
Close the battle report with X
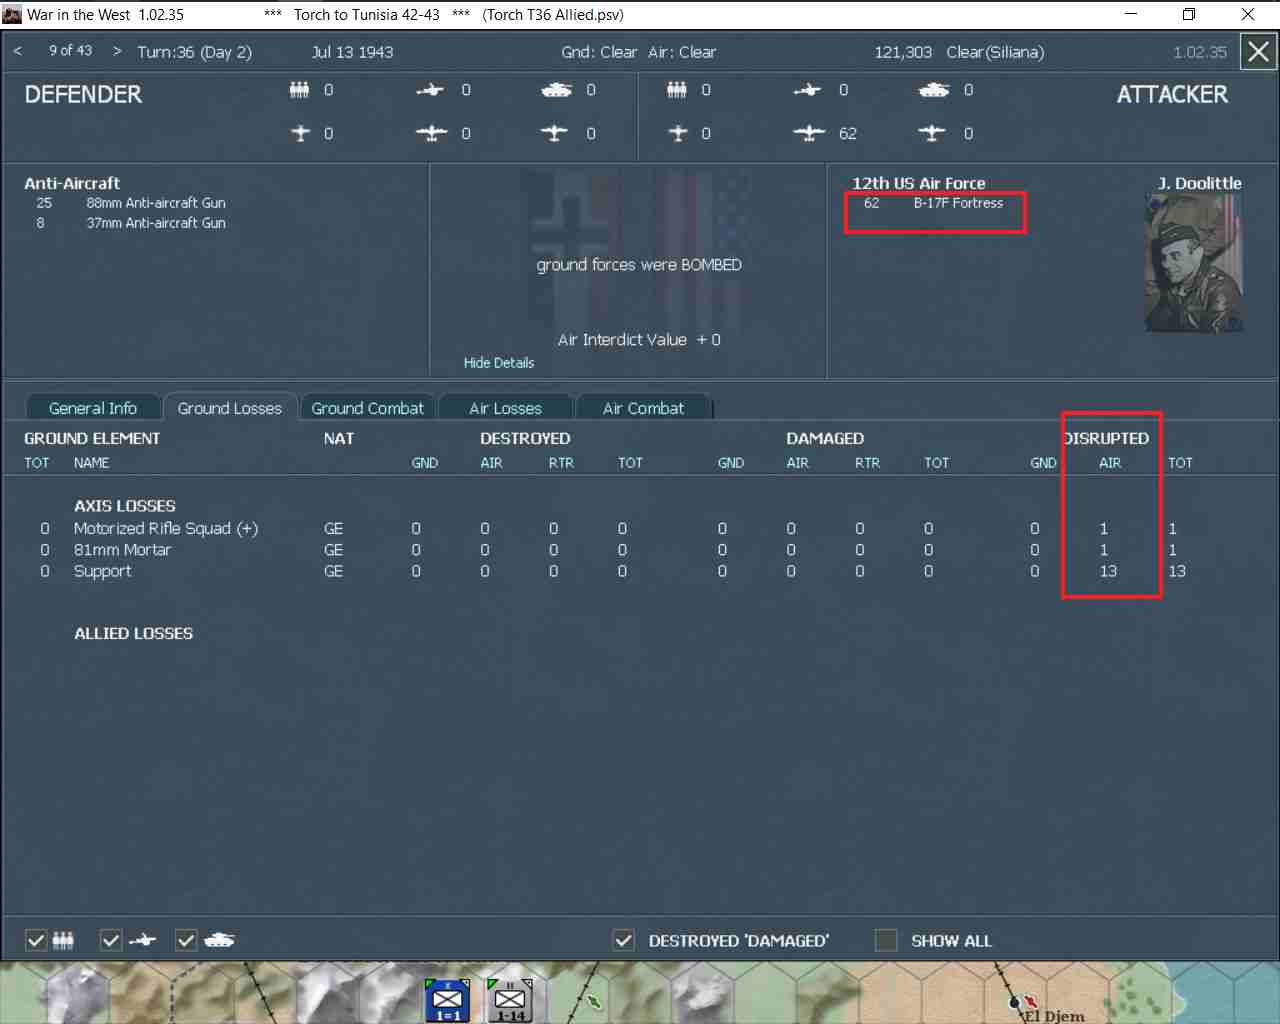tap(1258, 52)
